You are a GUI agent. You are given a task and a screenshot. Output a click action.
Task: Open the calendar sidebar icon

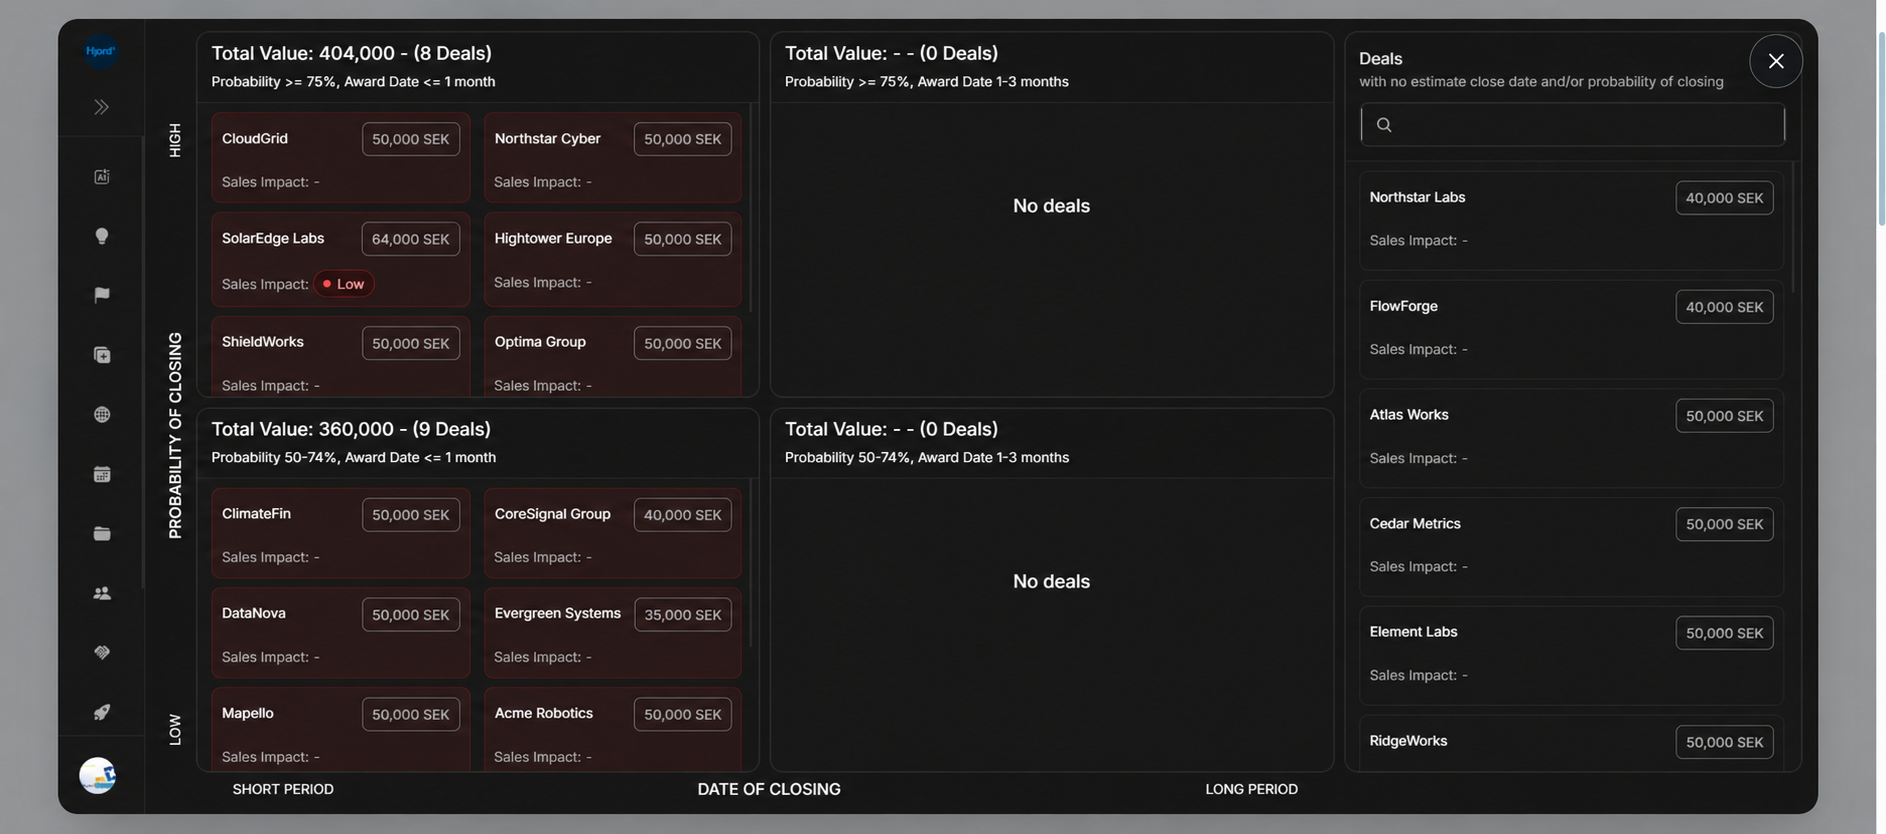tap(102, 474)
